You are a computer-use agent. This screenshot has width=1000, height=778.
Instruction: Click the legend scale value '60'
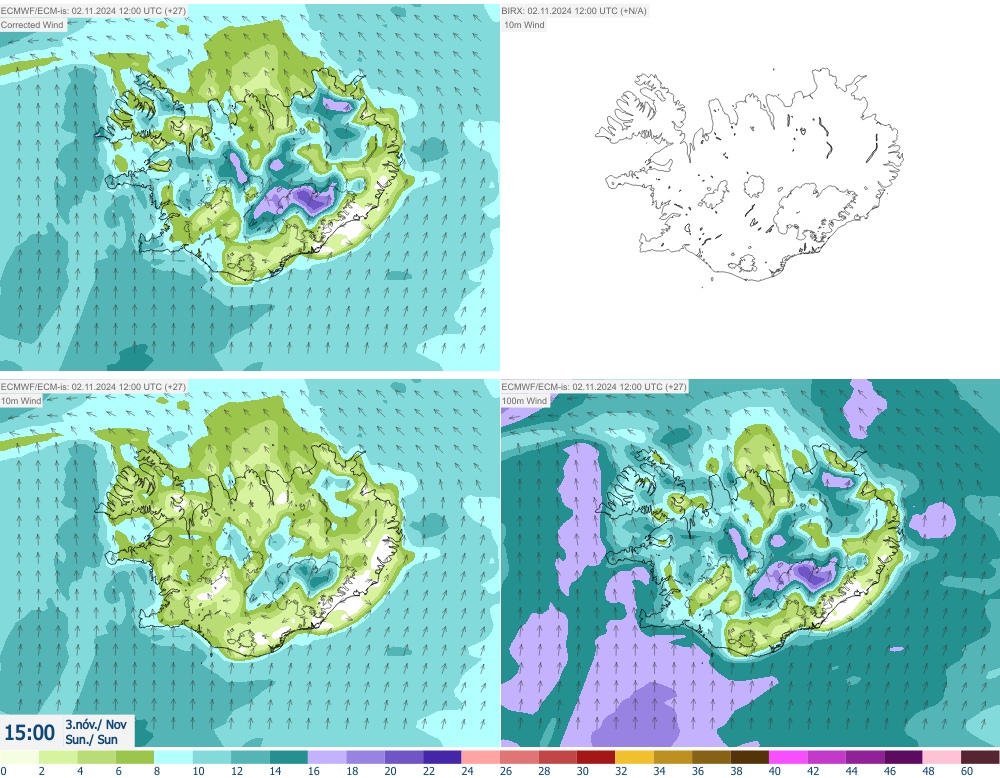pos(967,771)
